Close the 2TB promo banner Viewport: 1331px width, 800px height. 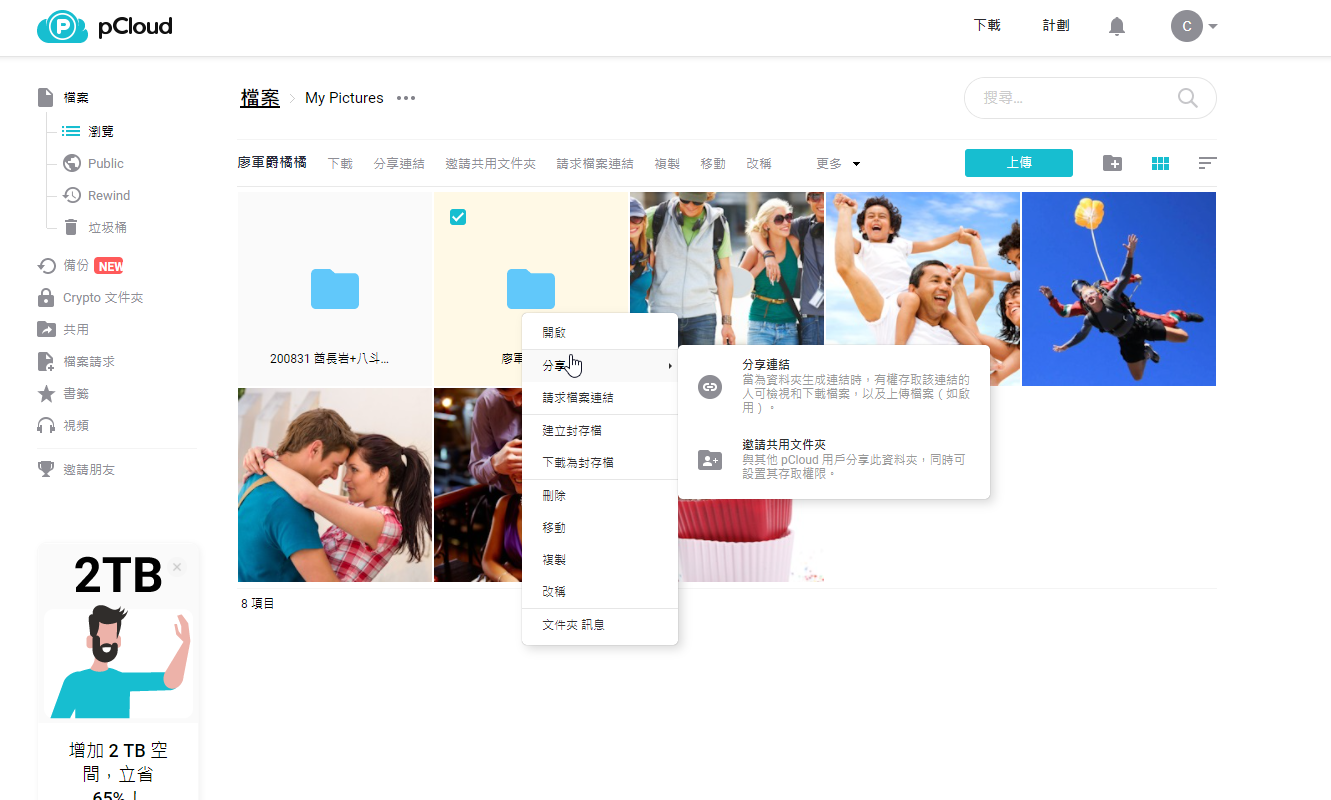click(x=177, y=567)
